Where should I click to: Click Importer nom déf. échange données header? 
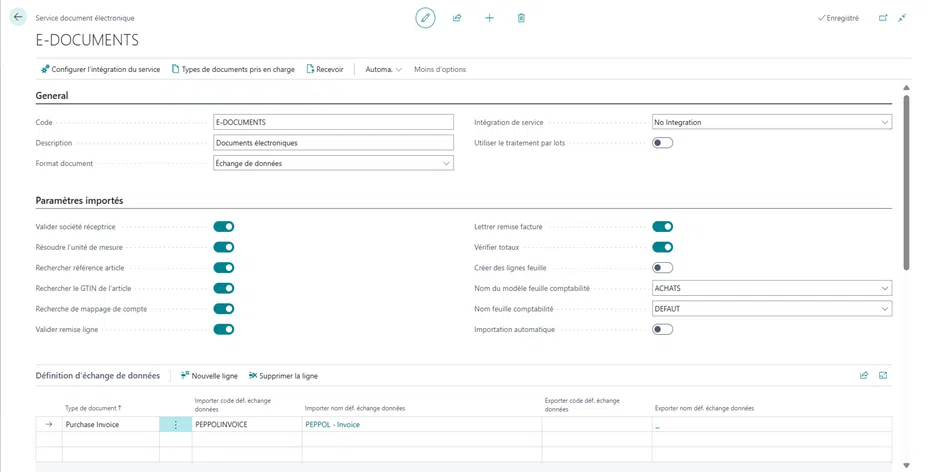355,408
